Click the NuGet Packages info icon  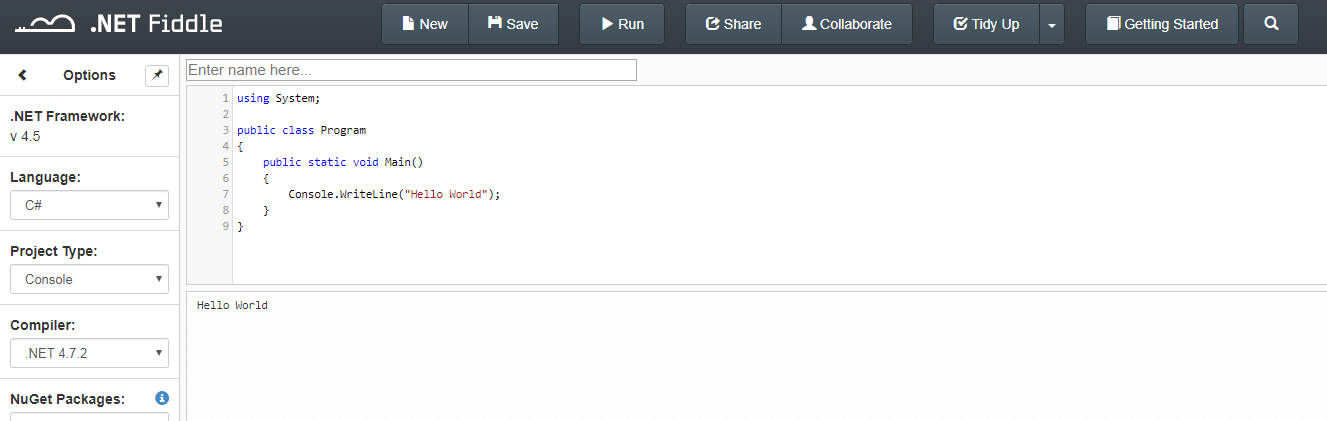coord(162,398)
